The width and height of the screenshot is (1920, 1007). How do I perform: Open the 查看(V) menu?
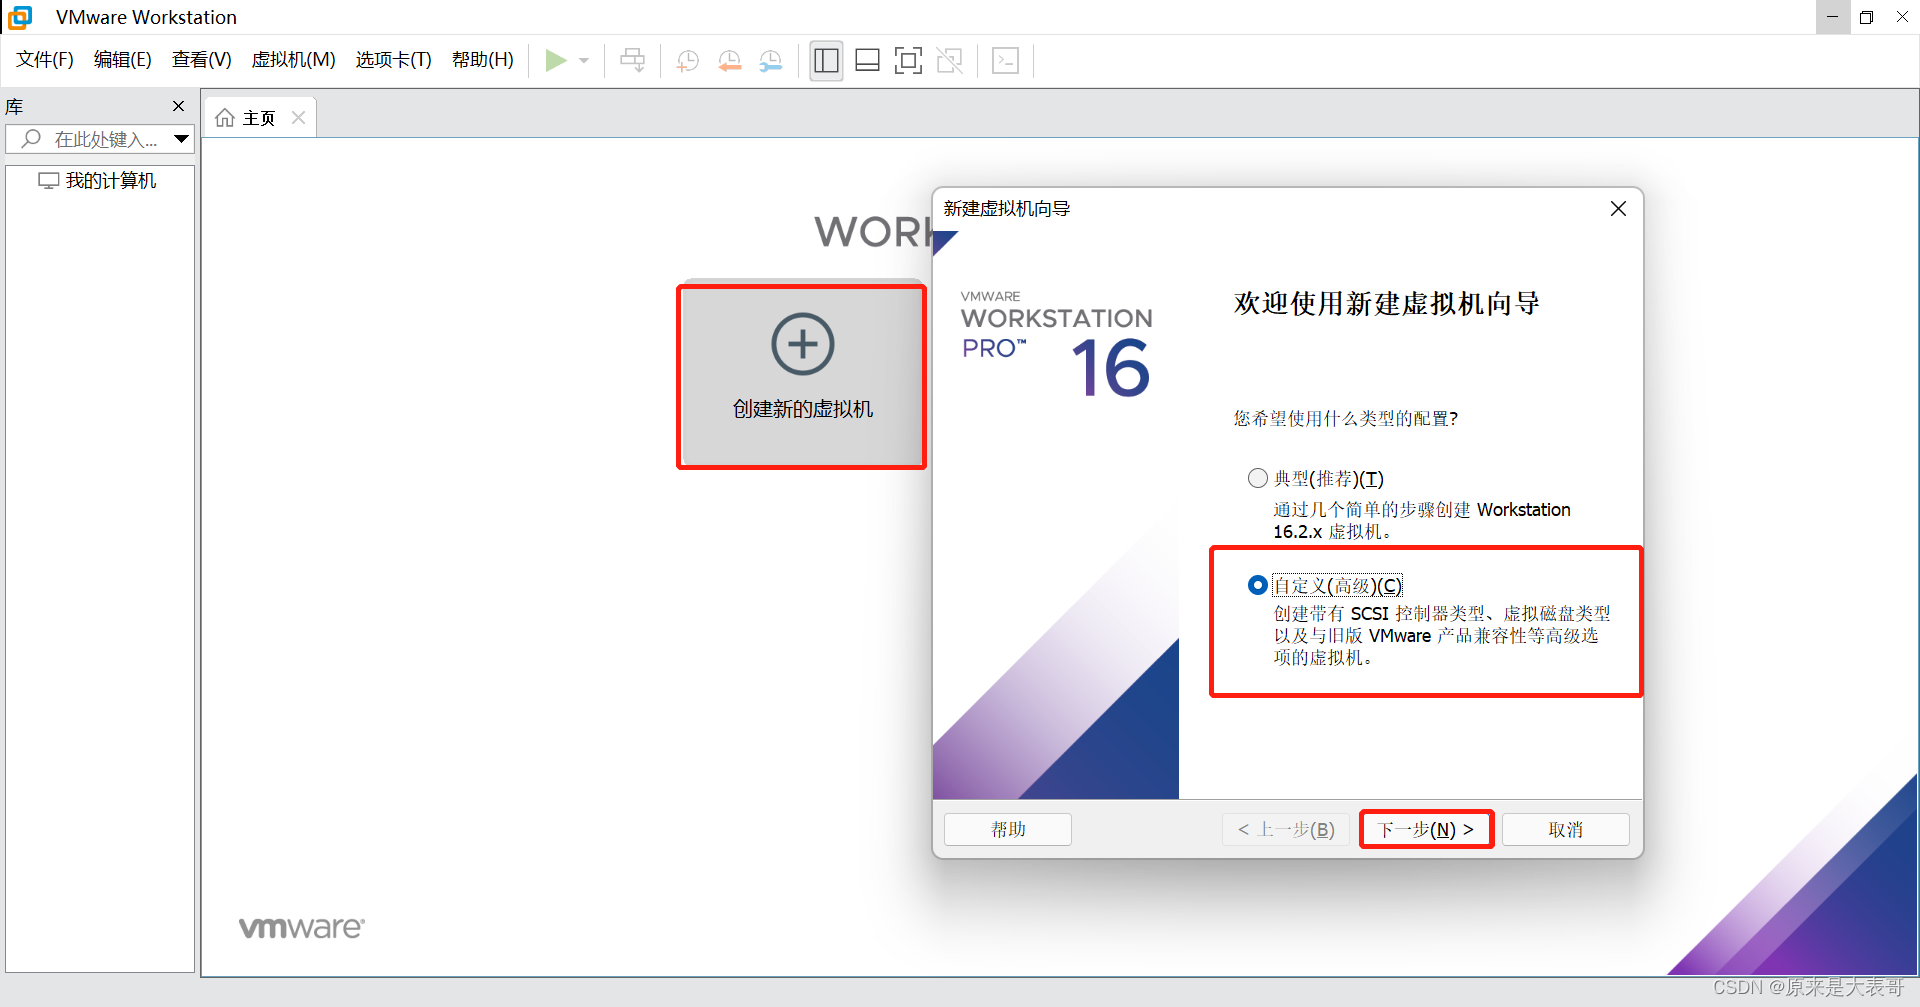[x=202, y=60]
